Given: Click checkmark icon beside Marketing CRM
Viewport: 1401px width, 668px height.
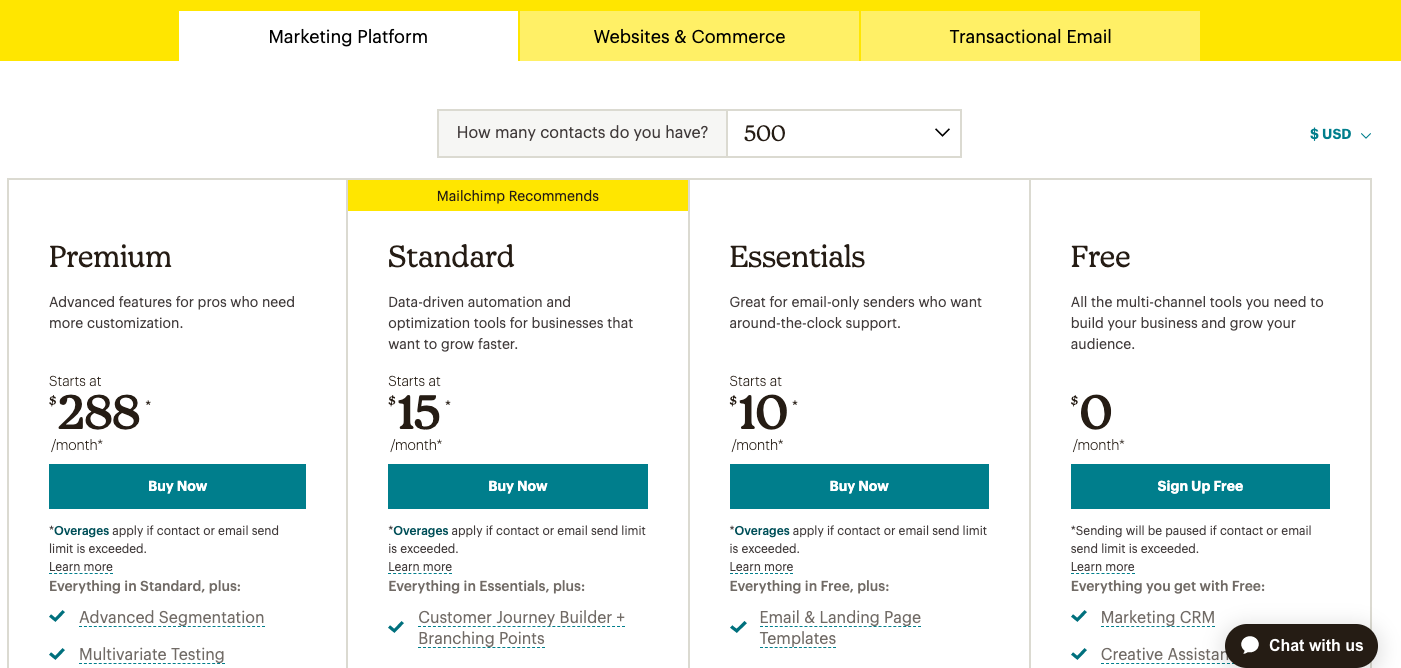Looking at the screenshot, I should click(1079, 617).
